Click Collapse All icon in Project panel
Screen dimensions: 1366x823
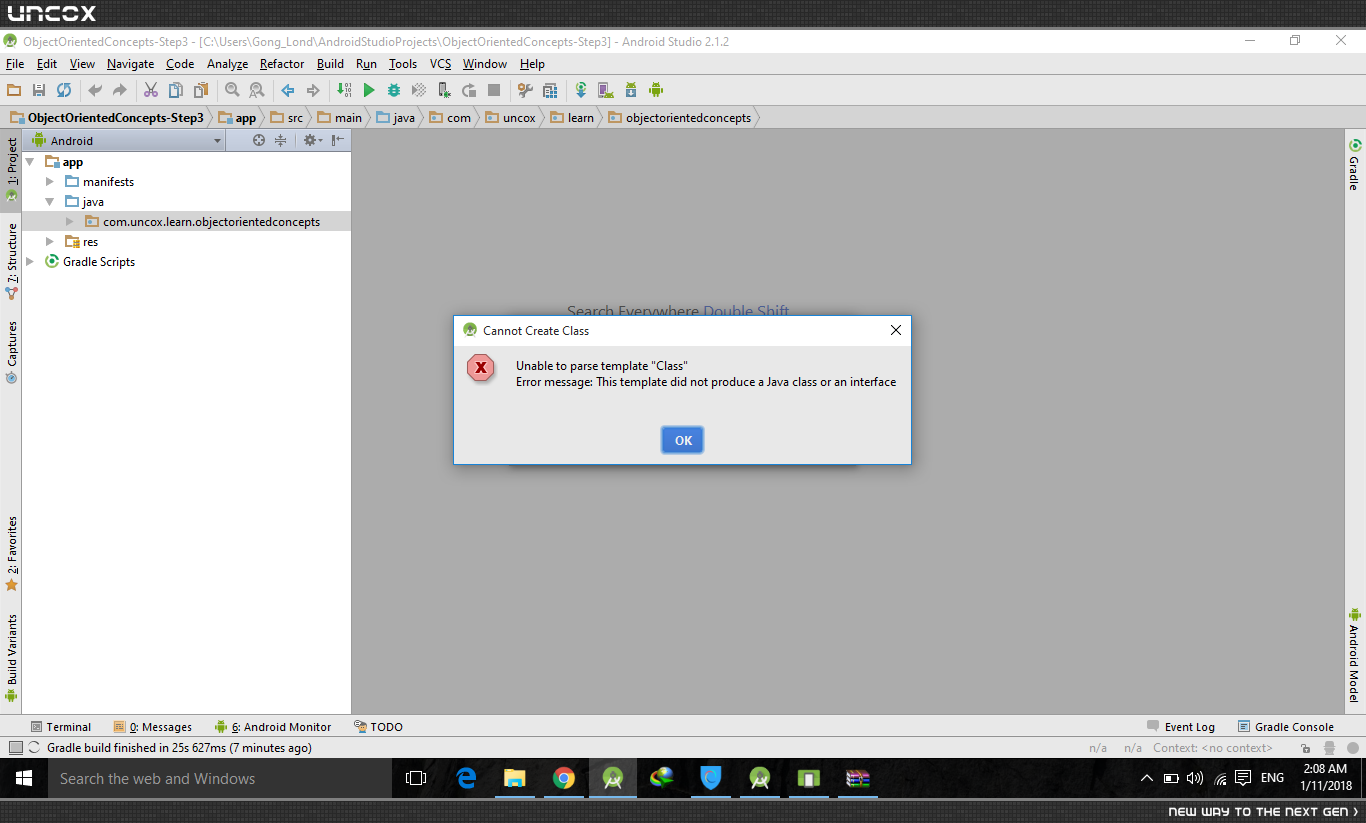[x=280, y=141]
